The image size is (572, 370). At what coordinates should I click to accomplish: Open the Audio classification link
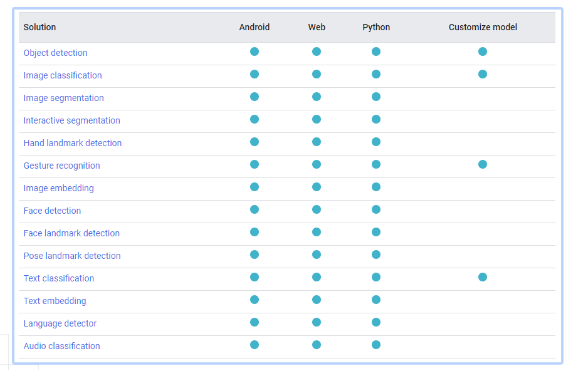(62, 346)
